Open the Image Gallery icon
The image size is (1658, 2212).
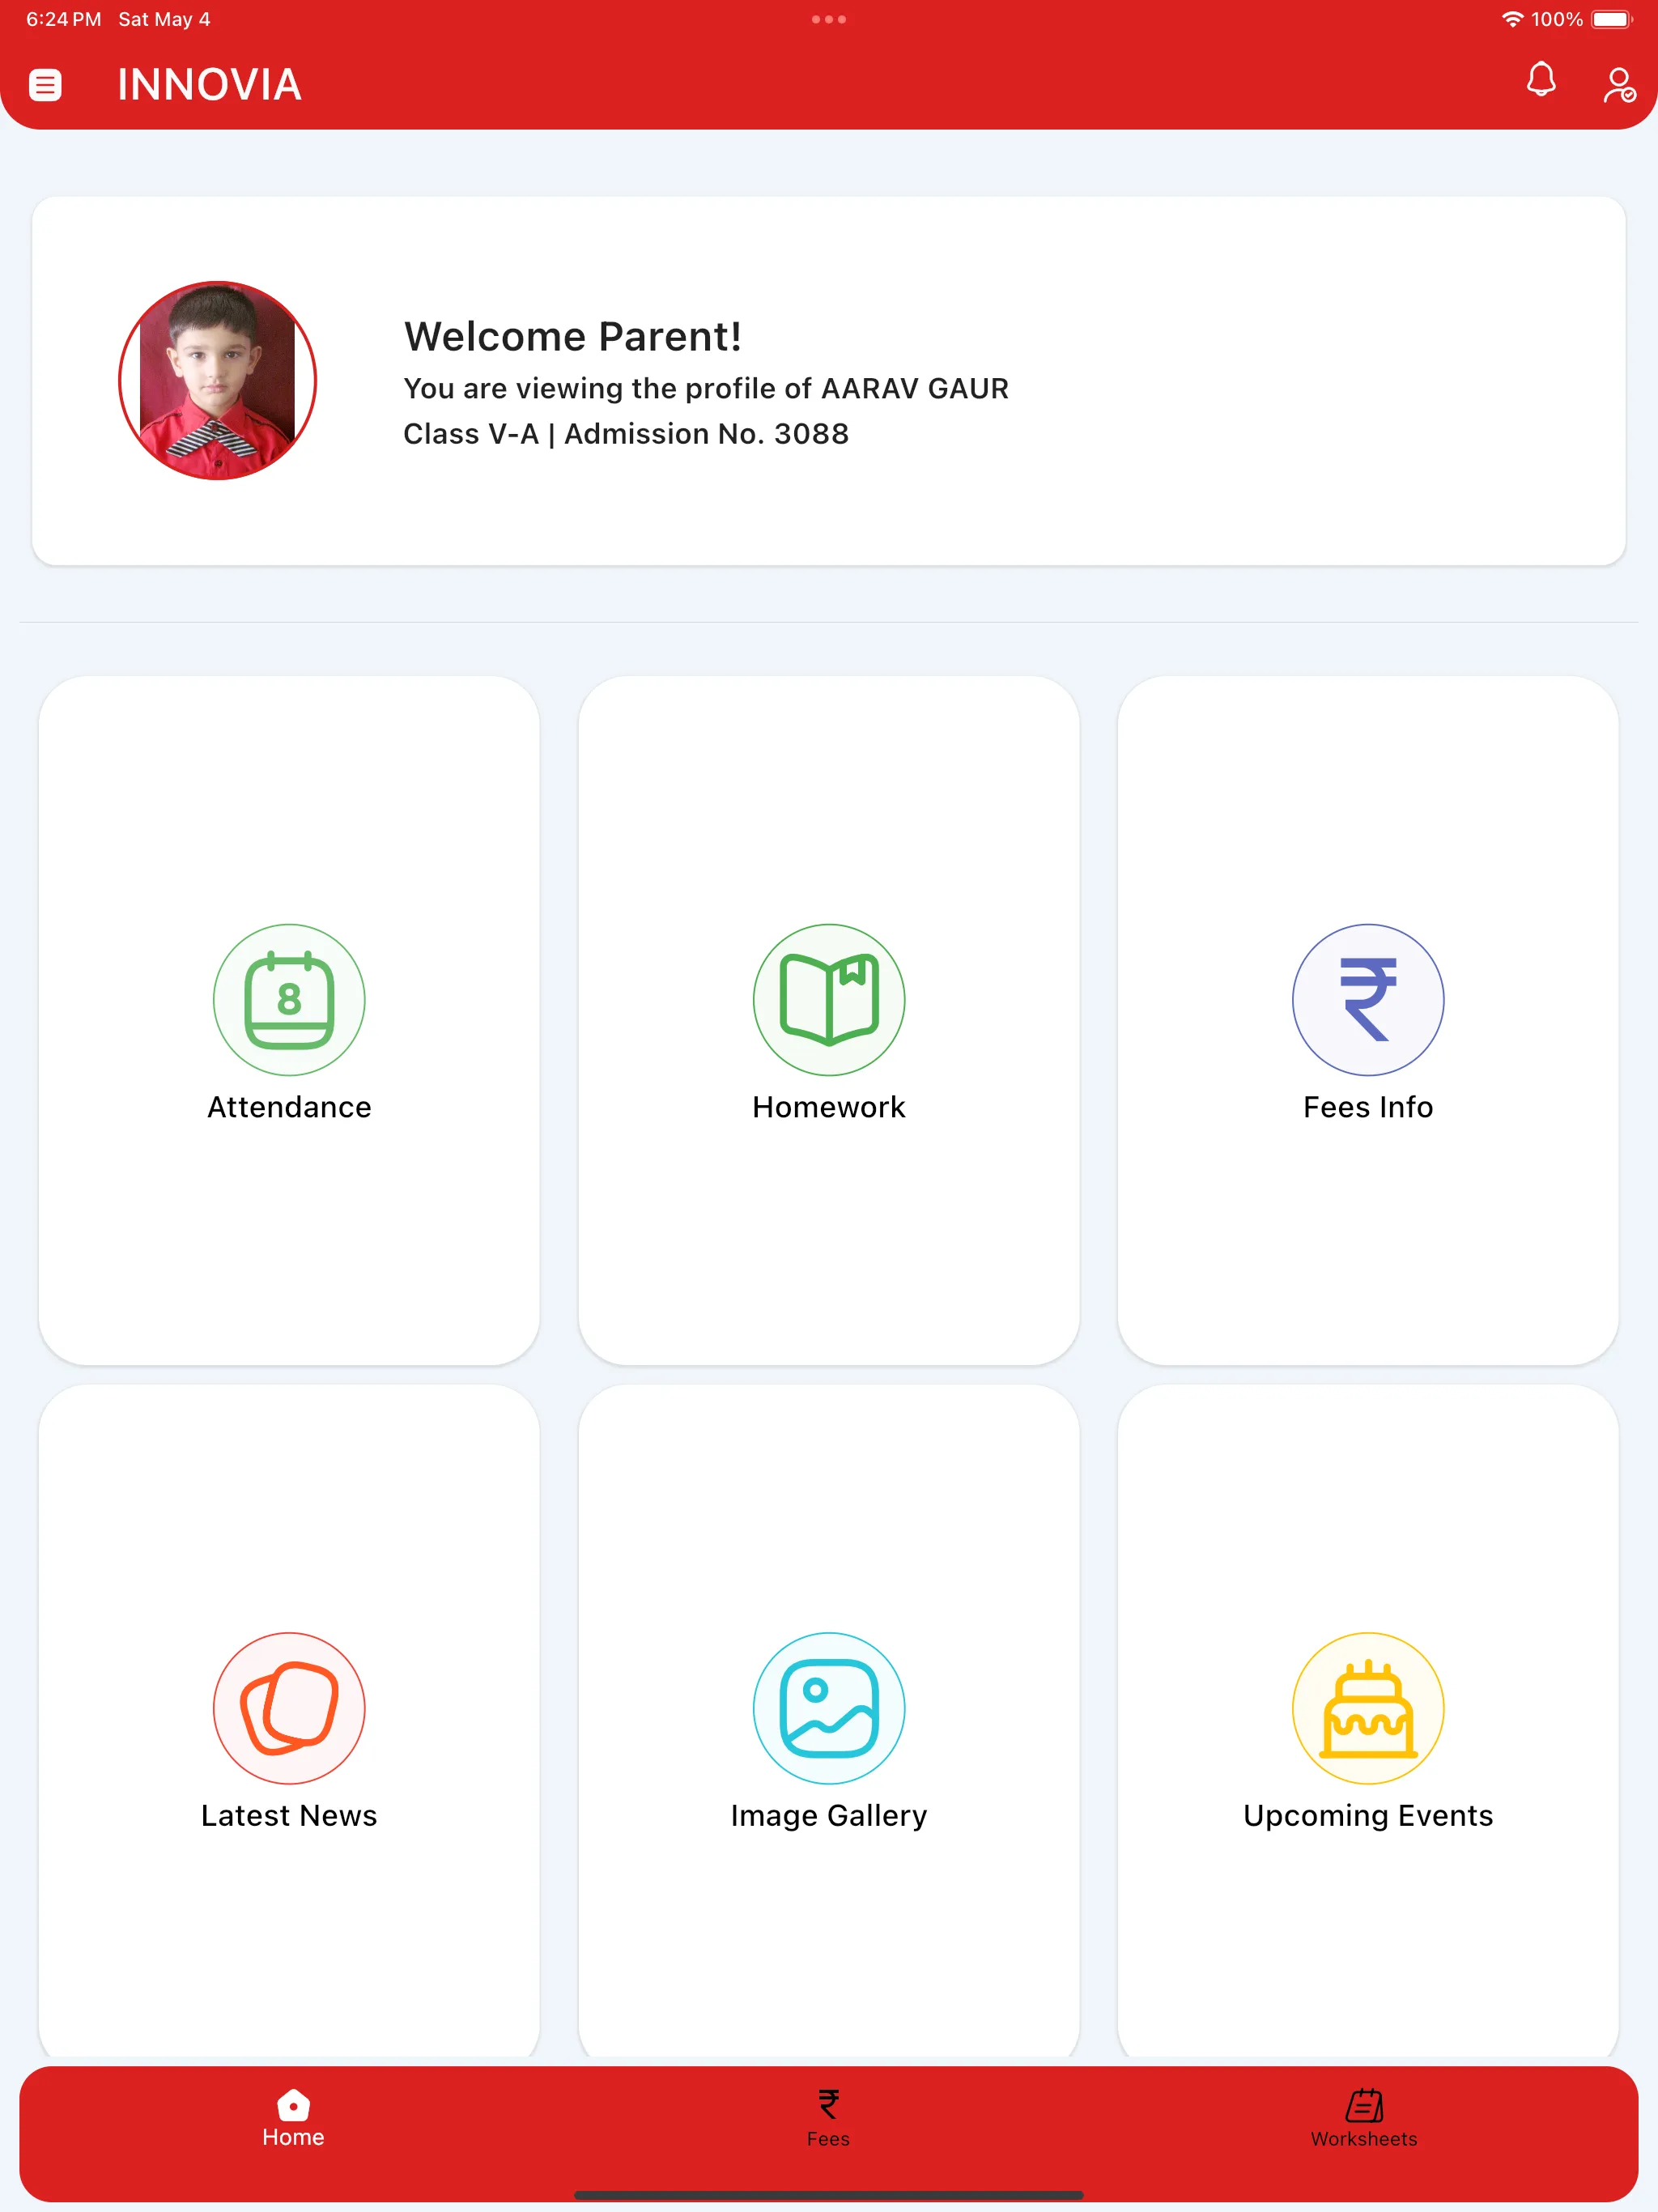828,1708
